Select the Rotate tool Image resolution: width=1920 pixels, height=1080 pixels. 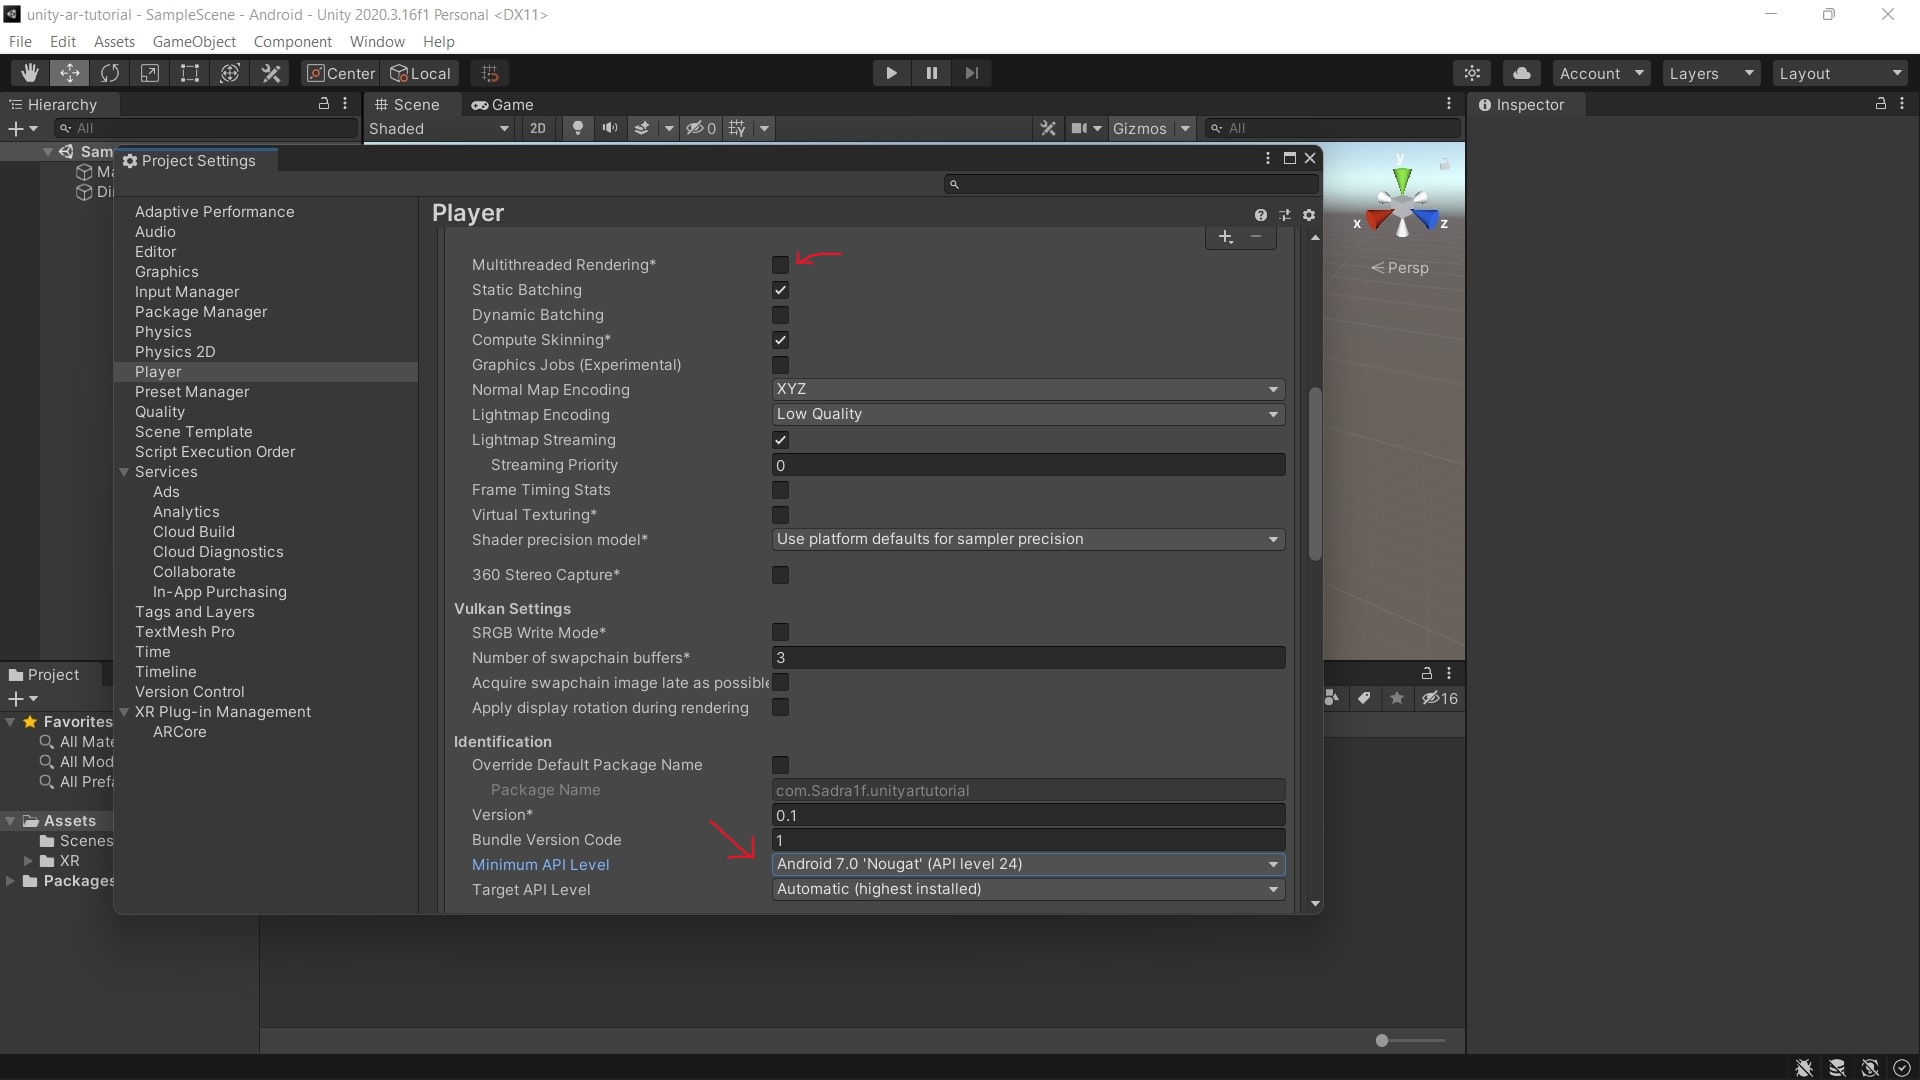pos(110,73)
